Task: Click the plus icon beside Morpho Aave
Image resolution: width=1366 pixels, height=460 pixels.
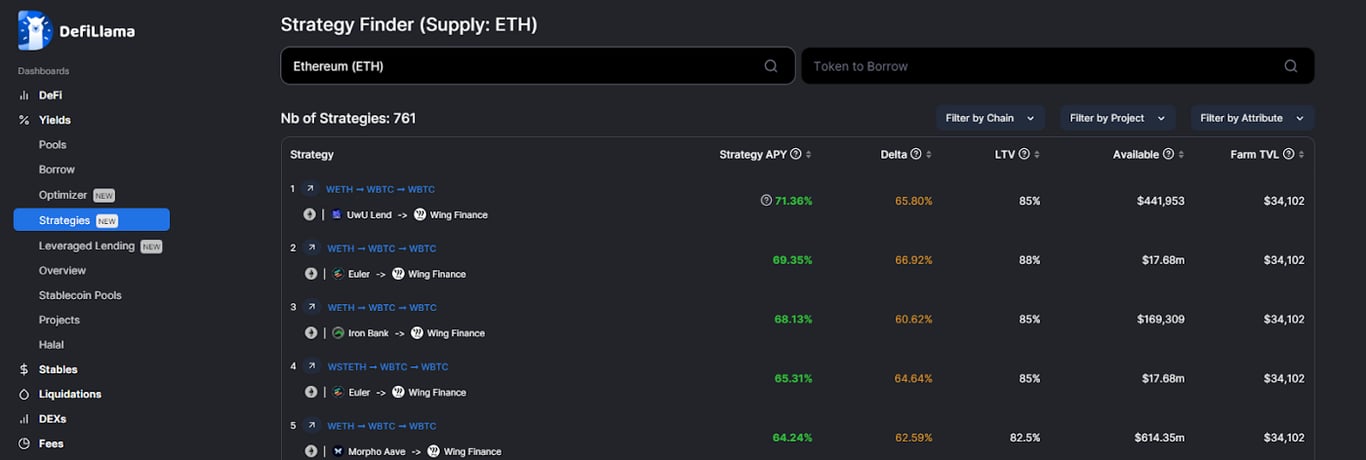Action: [310, 451]
